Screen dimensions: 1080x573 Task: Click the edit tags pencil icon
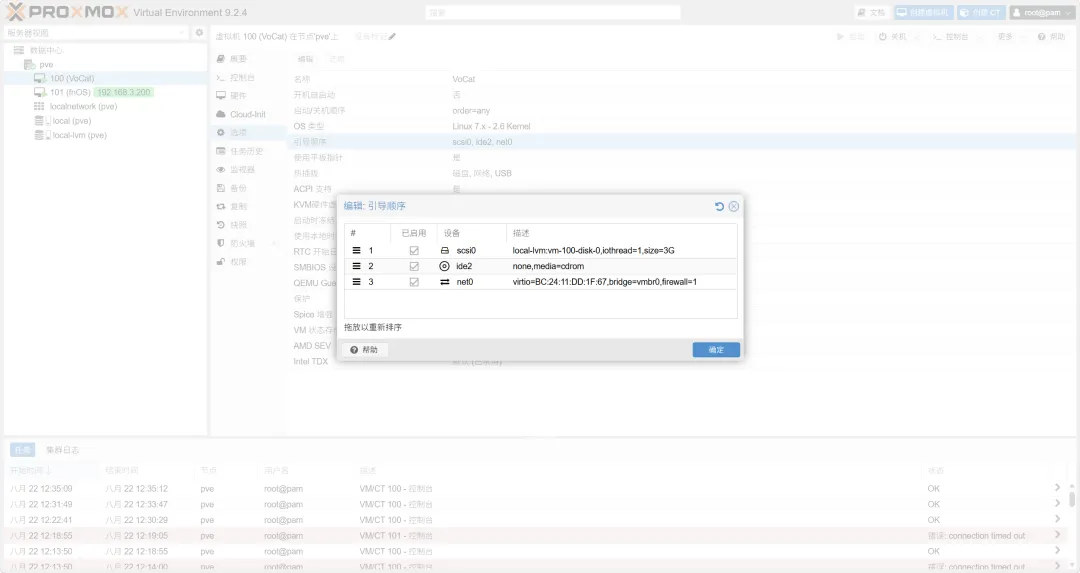coord(392,37)
